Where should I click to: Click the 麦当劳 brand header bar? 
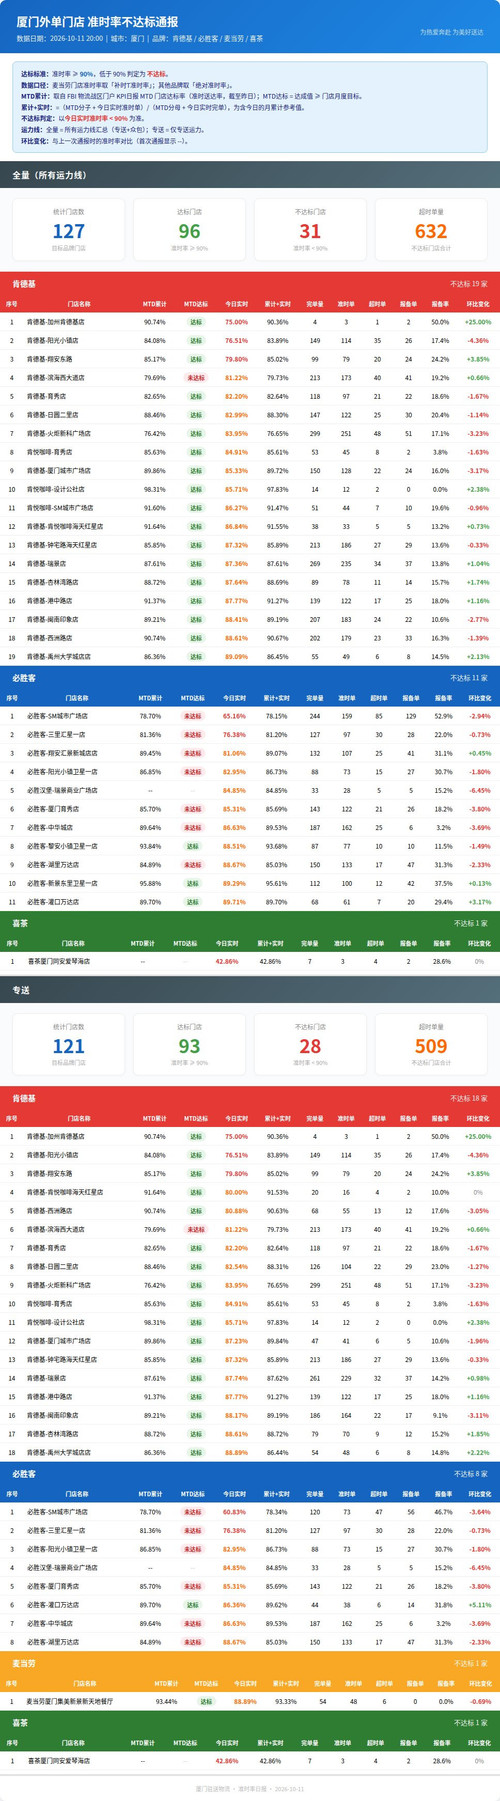250,1663
